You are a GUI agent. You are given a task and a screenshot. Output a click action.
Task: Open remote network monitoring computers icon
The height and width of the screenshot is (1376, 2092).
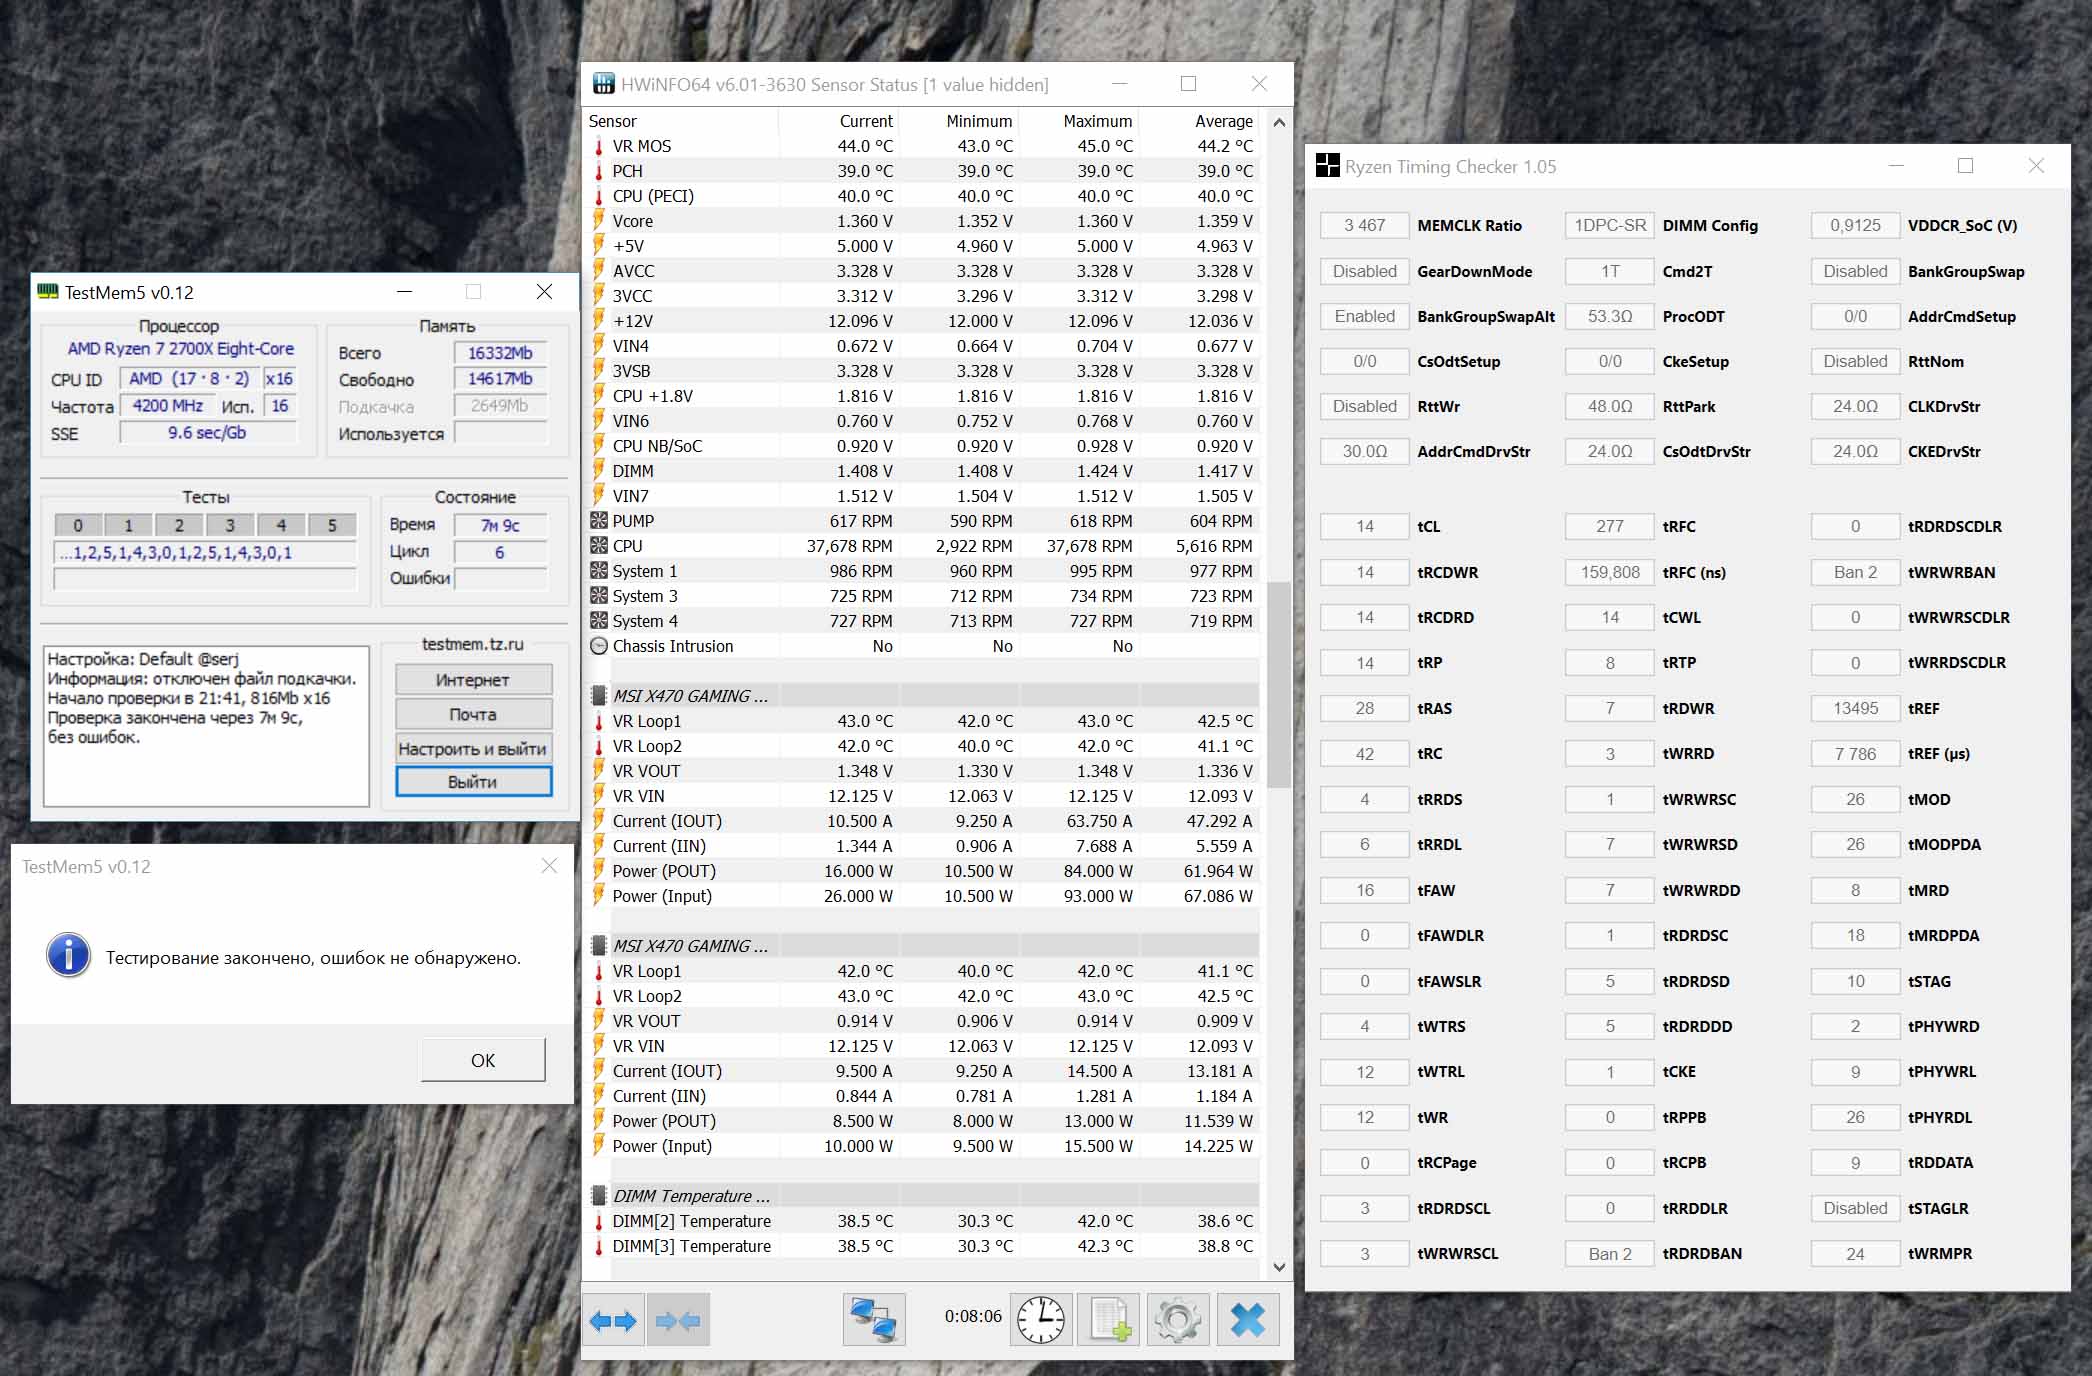tap(873, 1320)
